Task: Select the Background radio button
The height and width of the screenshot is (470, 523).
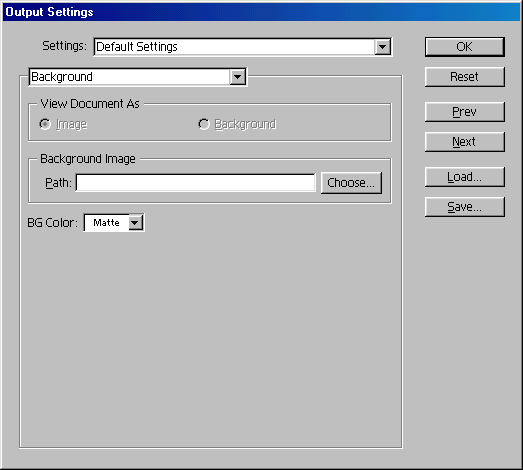Action: (x=204, y=124)
